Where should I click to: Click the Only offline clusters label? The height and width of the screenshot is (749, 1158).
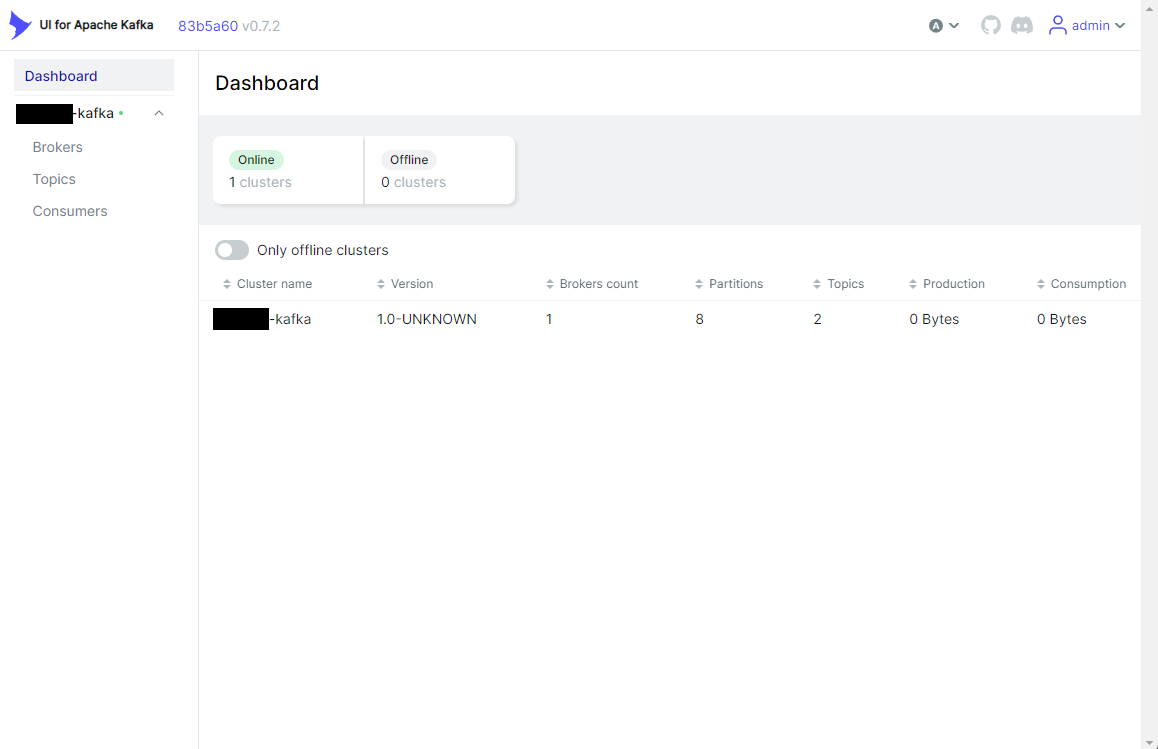pyautogui.click(x=323, y=250)
